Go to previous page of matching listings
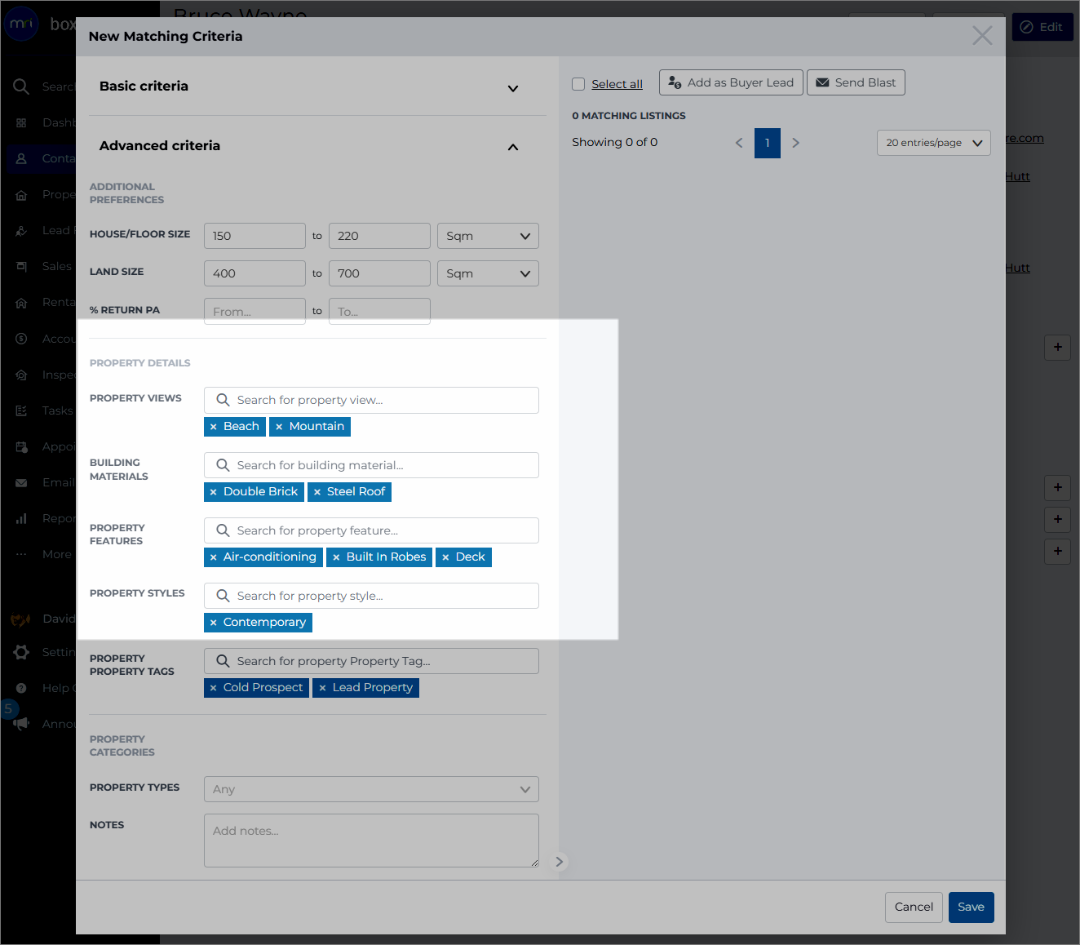The width and height of the screenshot is (1080, 945). 739,143
